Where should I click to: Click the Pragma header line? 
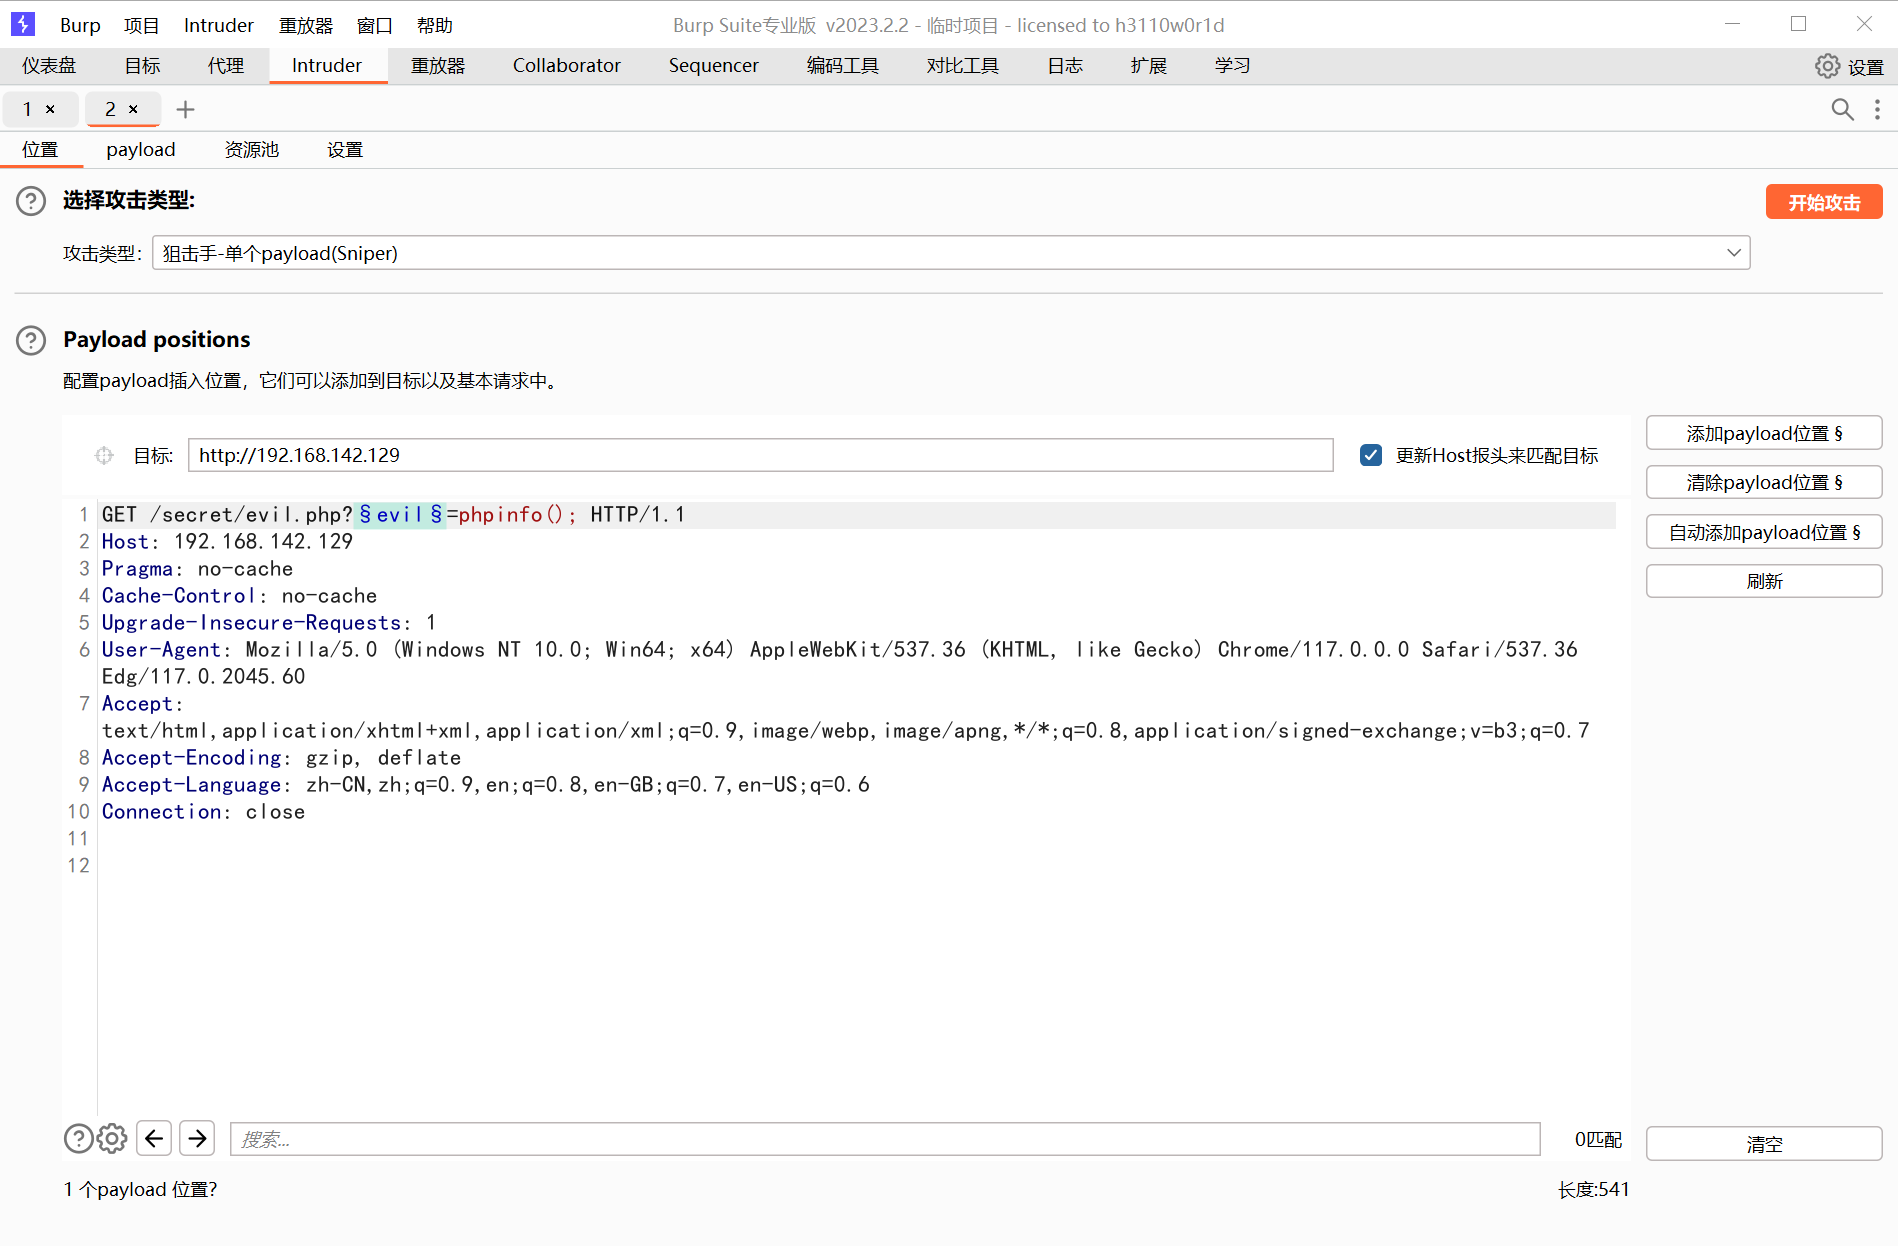[198, 569]
